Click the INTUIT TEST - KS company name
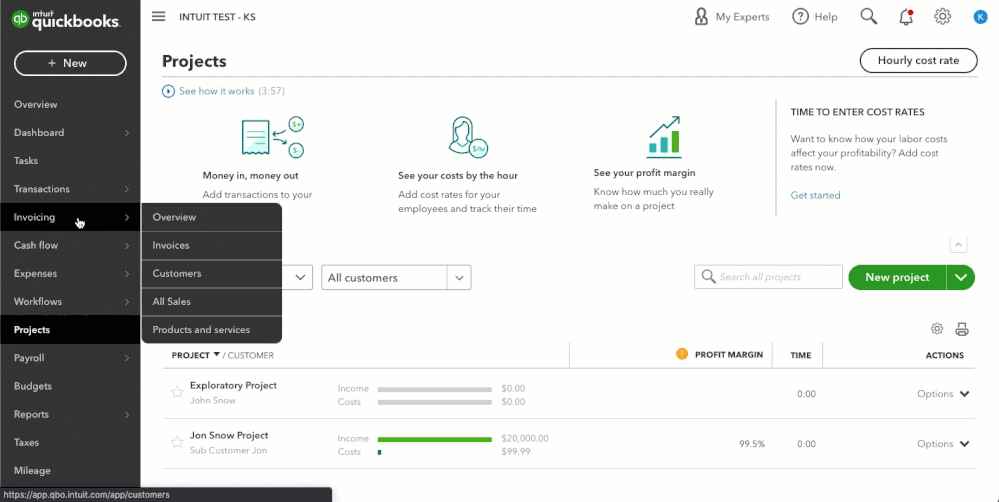This screenshot has height=502, width=999. 218,17
